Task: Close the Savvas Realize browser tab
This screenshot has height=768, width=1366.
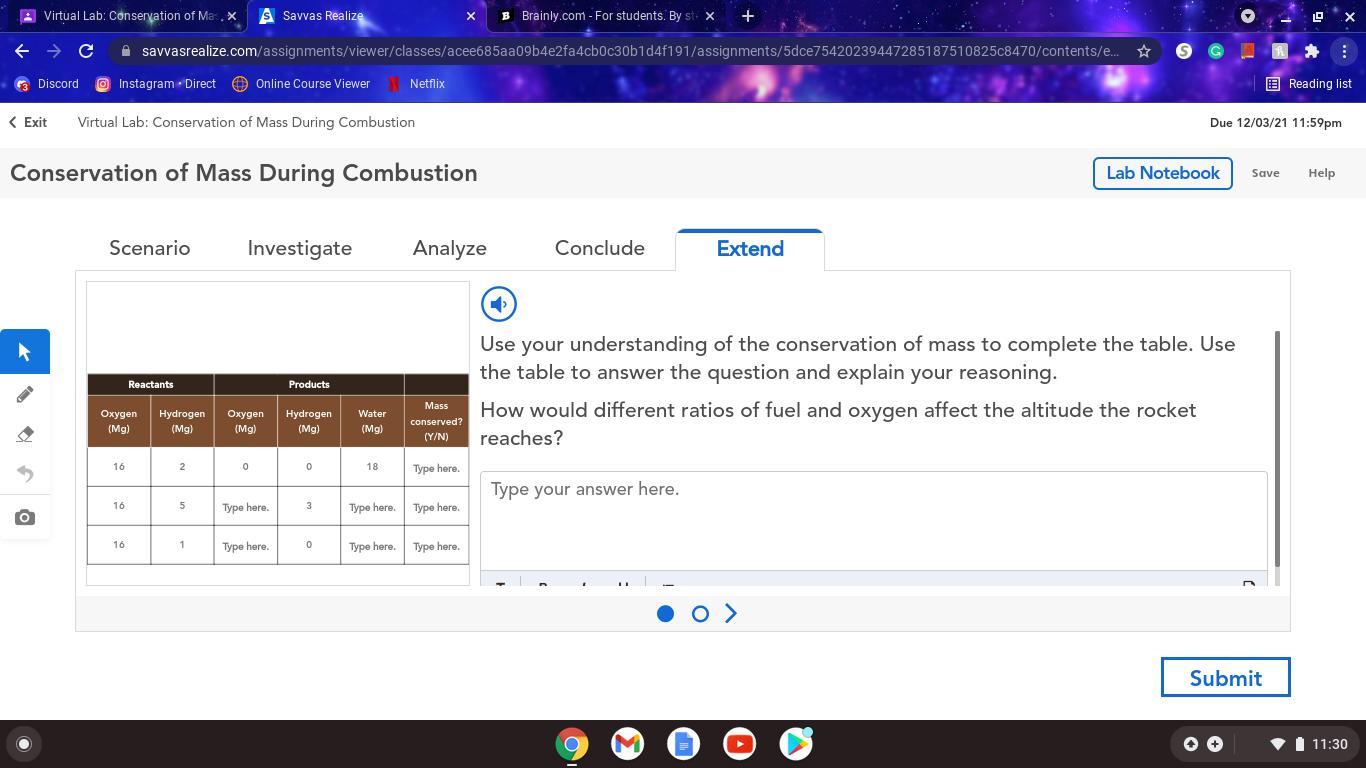Action: pos(471,16)
